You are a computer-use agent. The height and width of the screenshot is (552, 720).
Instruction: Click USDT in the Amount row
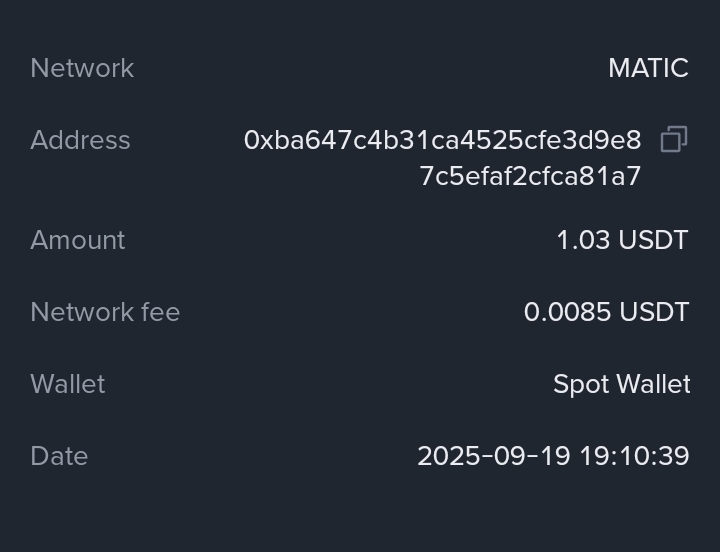[653, 240]
